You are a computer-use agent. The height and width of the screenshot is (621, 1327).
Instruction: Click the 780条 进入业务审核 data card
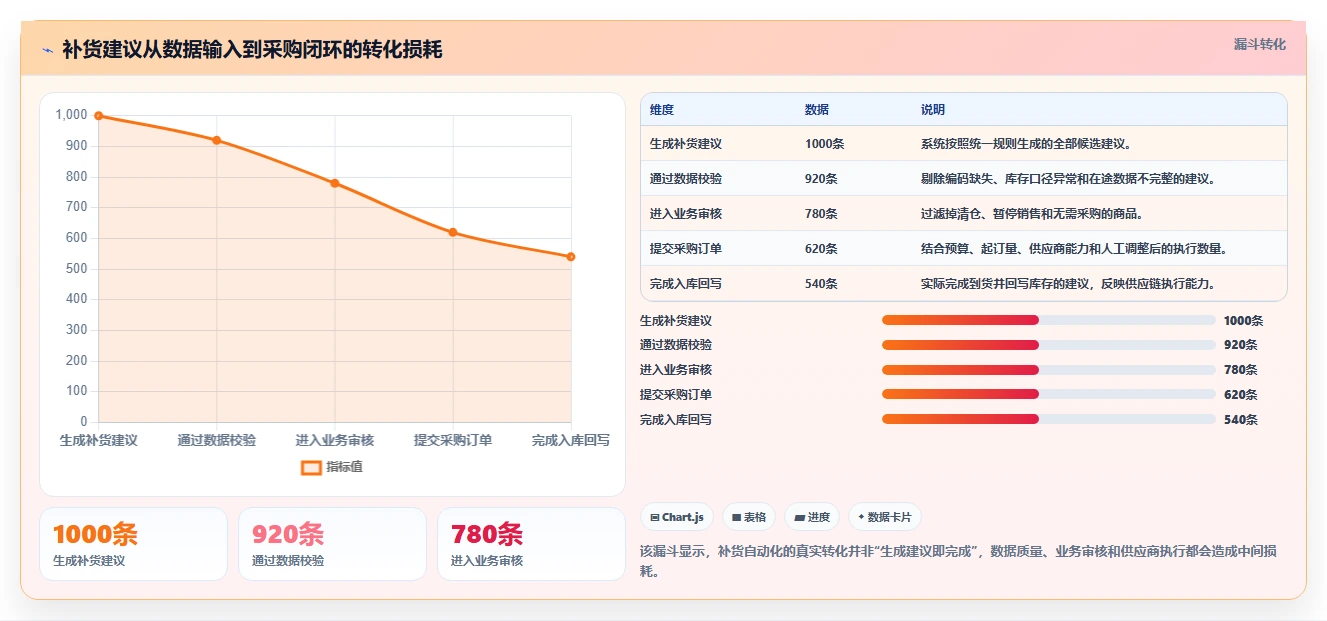[x=531, y=544]
